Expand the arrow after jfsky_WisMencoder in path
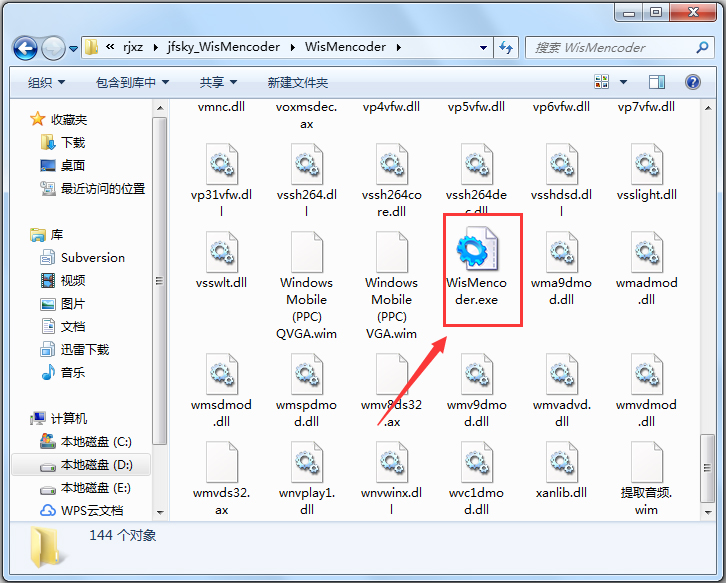 (293, 47)
